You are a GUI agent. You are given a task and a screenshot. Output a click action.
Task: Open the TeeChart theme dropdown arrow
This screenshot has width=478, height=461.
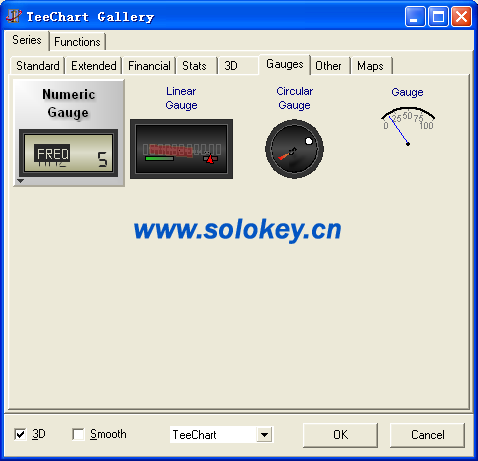pos(264,435)
